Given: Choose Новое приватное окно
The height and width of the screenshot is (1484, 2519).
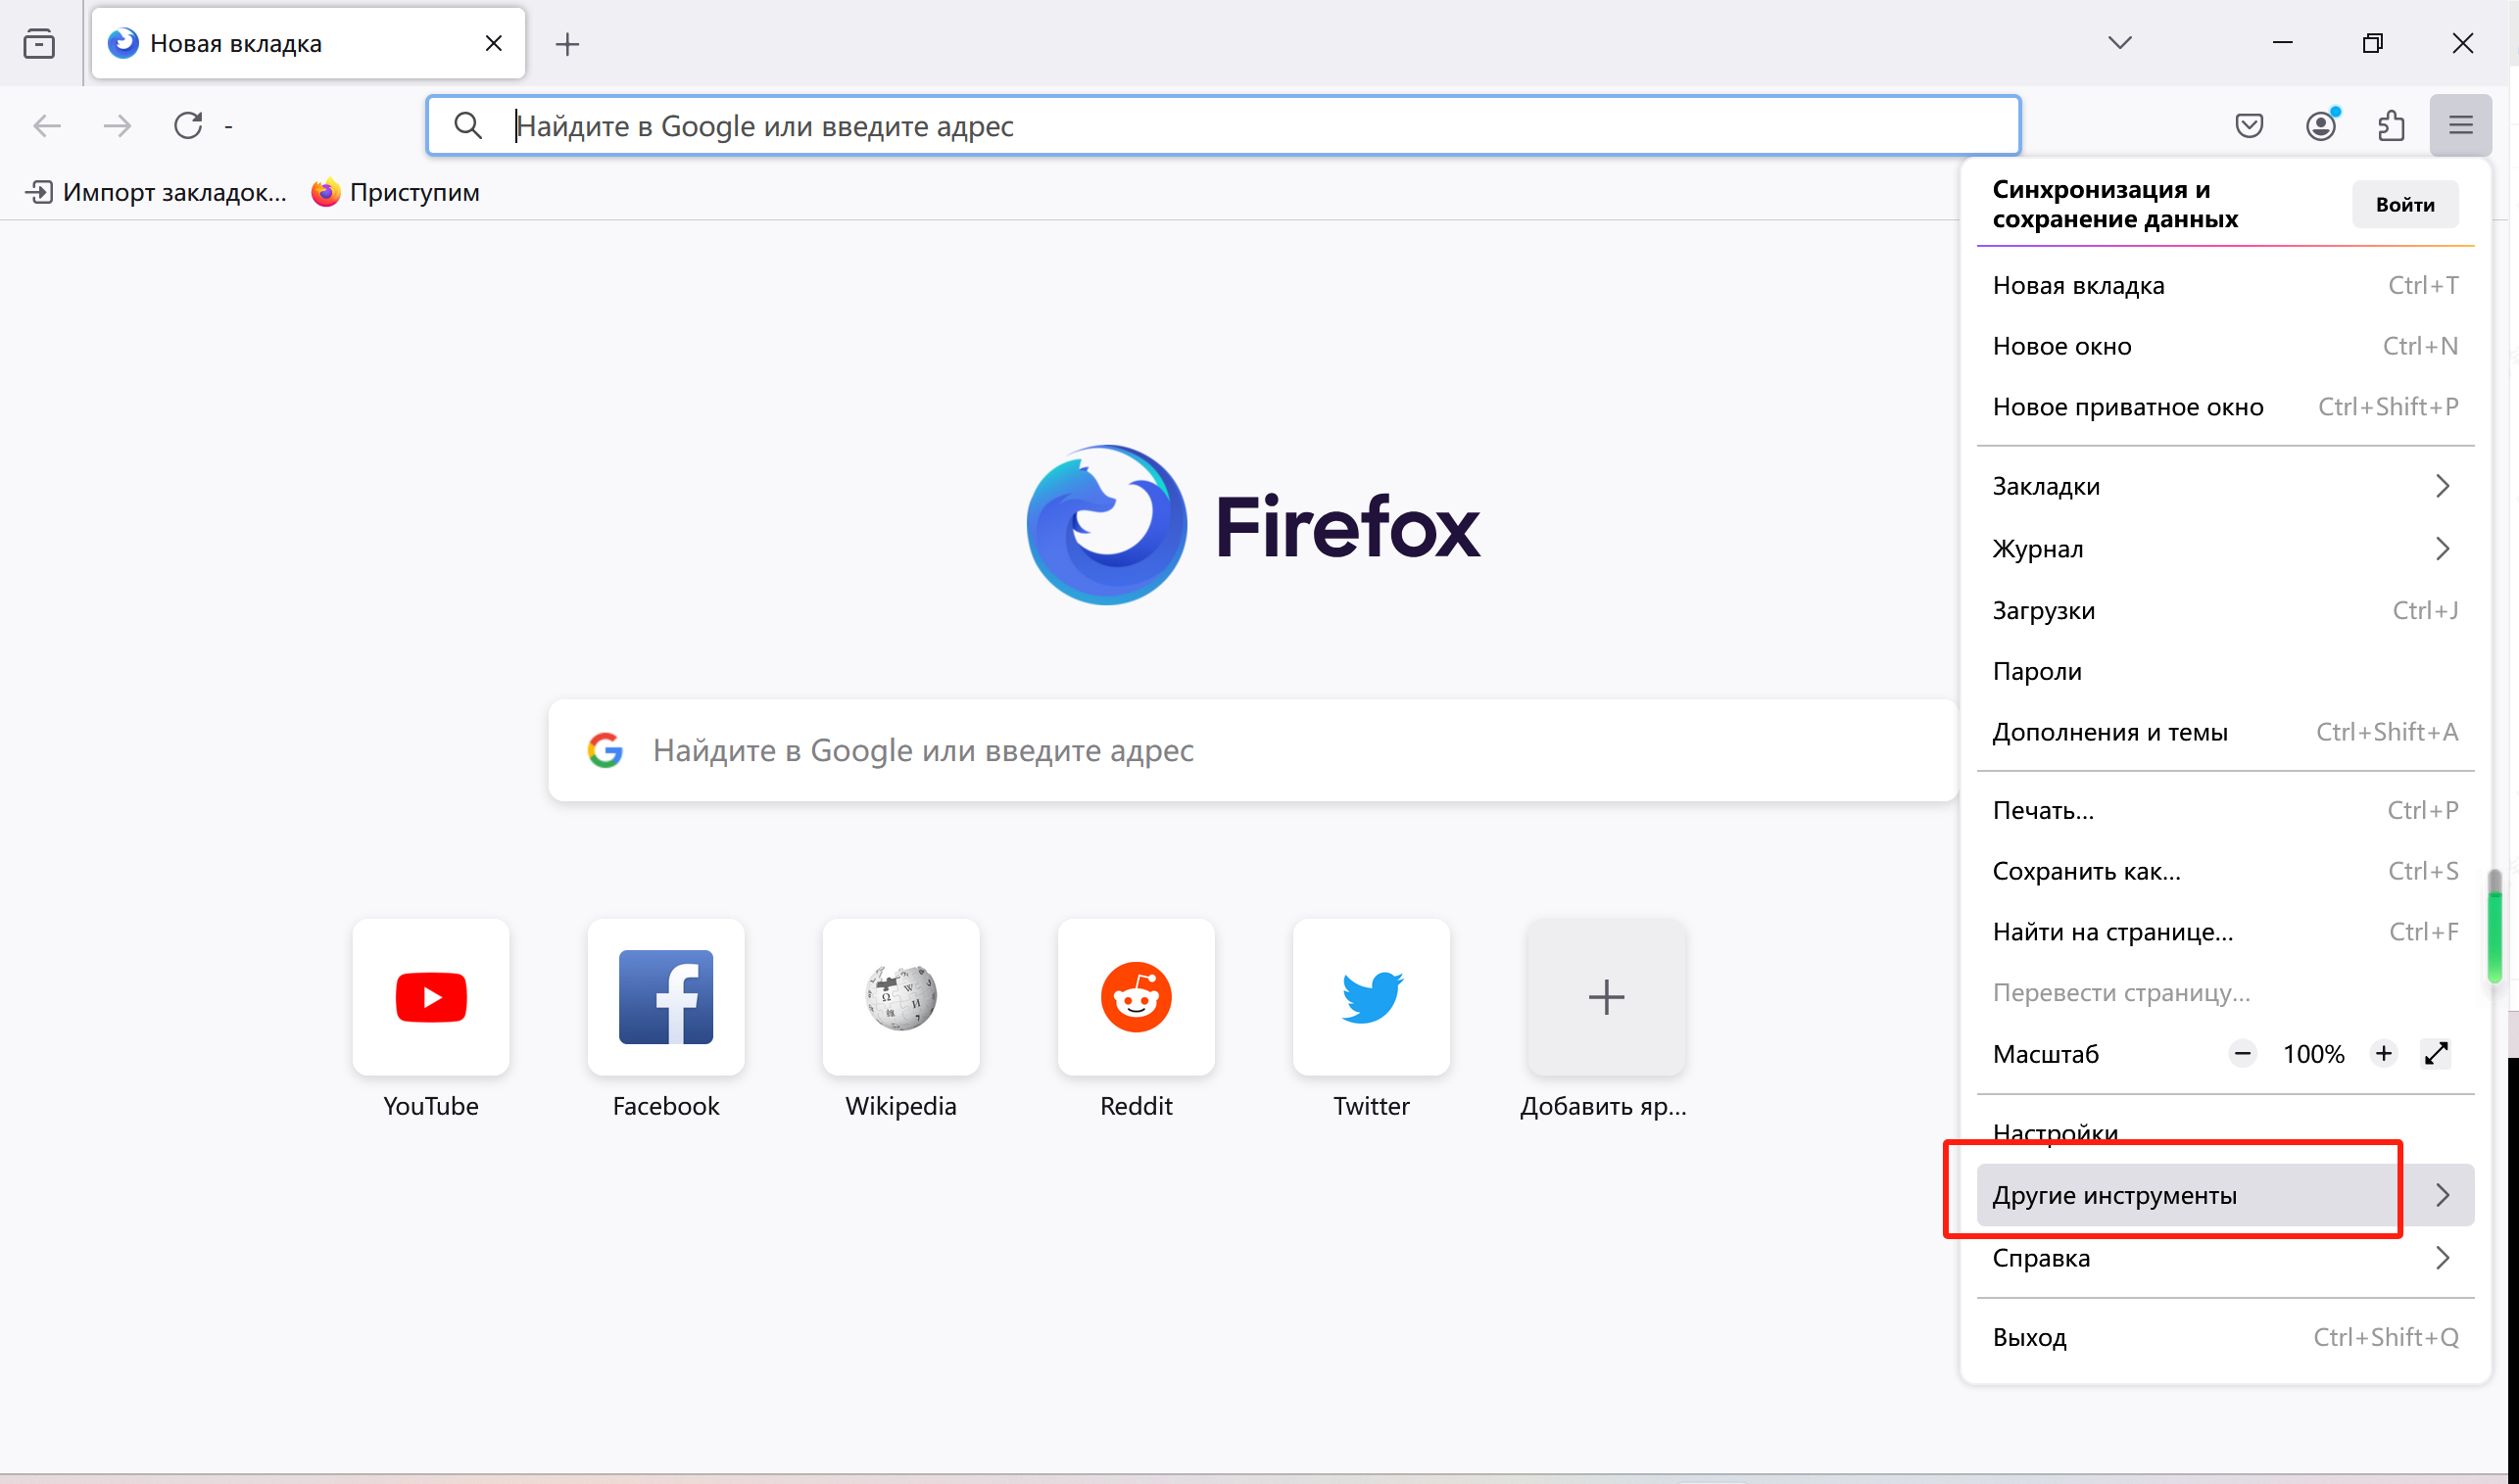Looking at the screenshot, I should [2225, 407].
